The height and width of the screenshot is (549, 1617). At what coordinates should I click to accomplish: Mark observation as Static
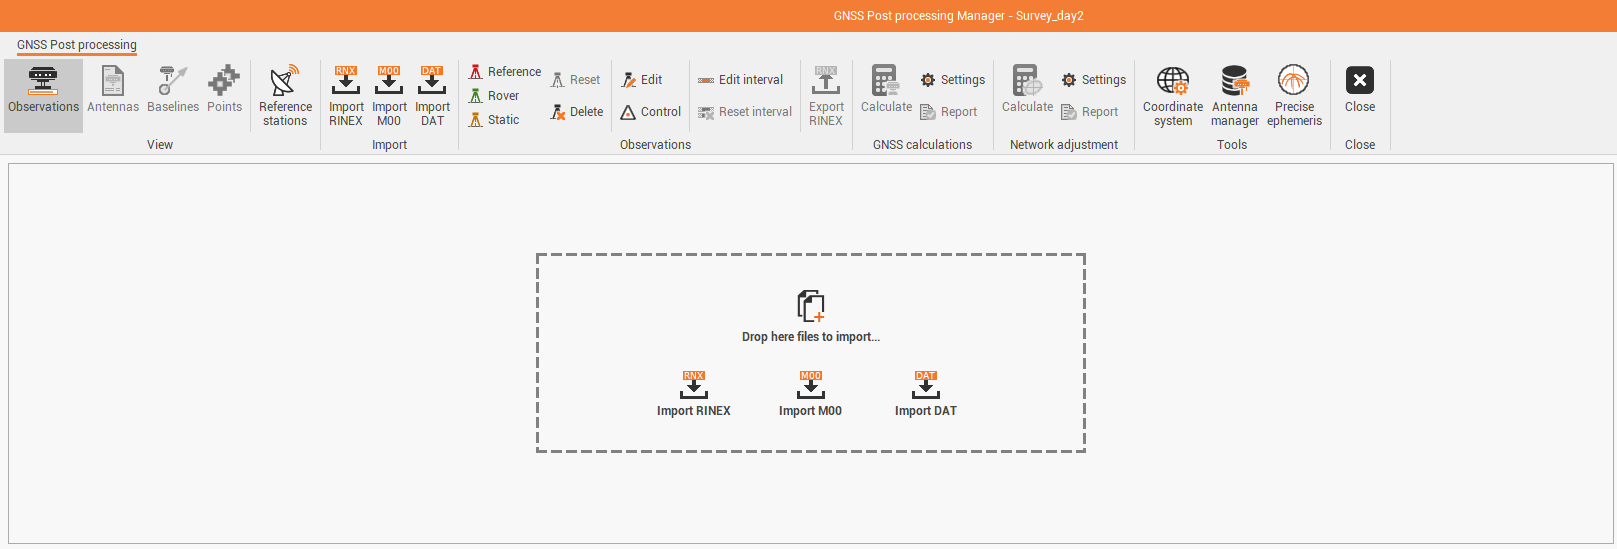pyautogui.click(x=495, y=120)
